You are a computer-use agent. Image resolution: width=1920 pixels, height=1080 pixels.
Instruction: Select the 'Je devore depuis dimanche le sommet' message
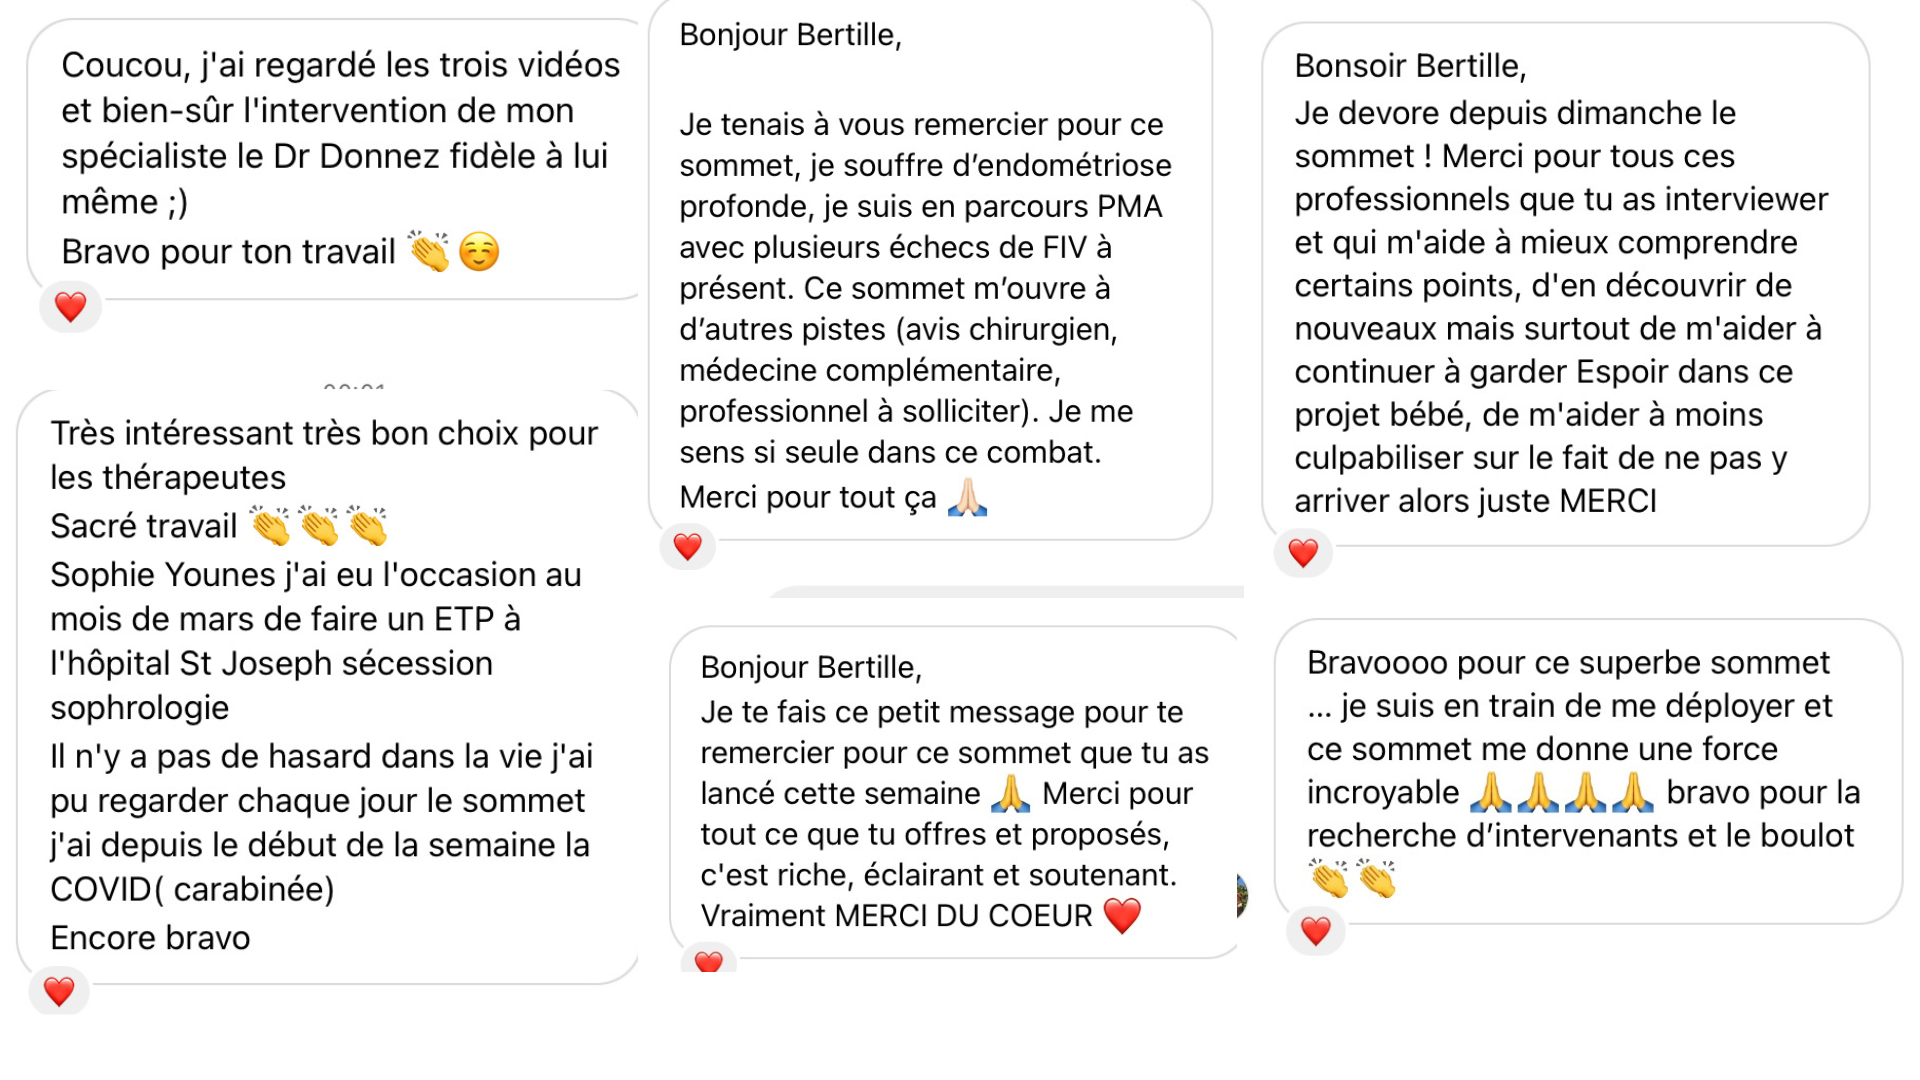pos(1564,283)
